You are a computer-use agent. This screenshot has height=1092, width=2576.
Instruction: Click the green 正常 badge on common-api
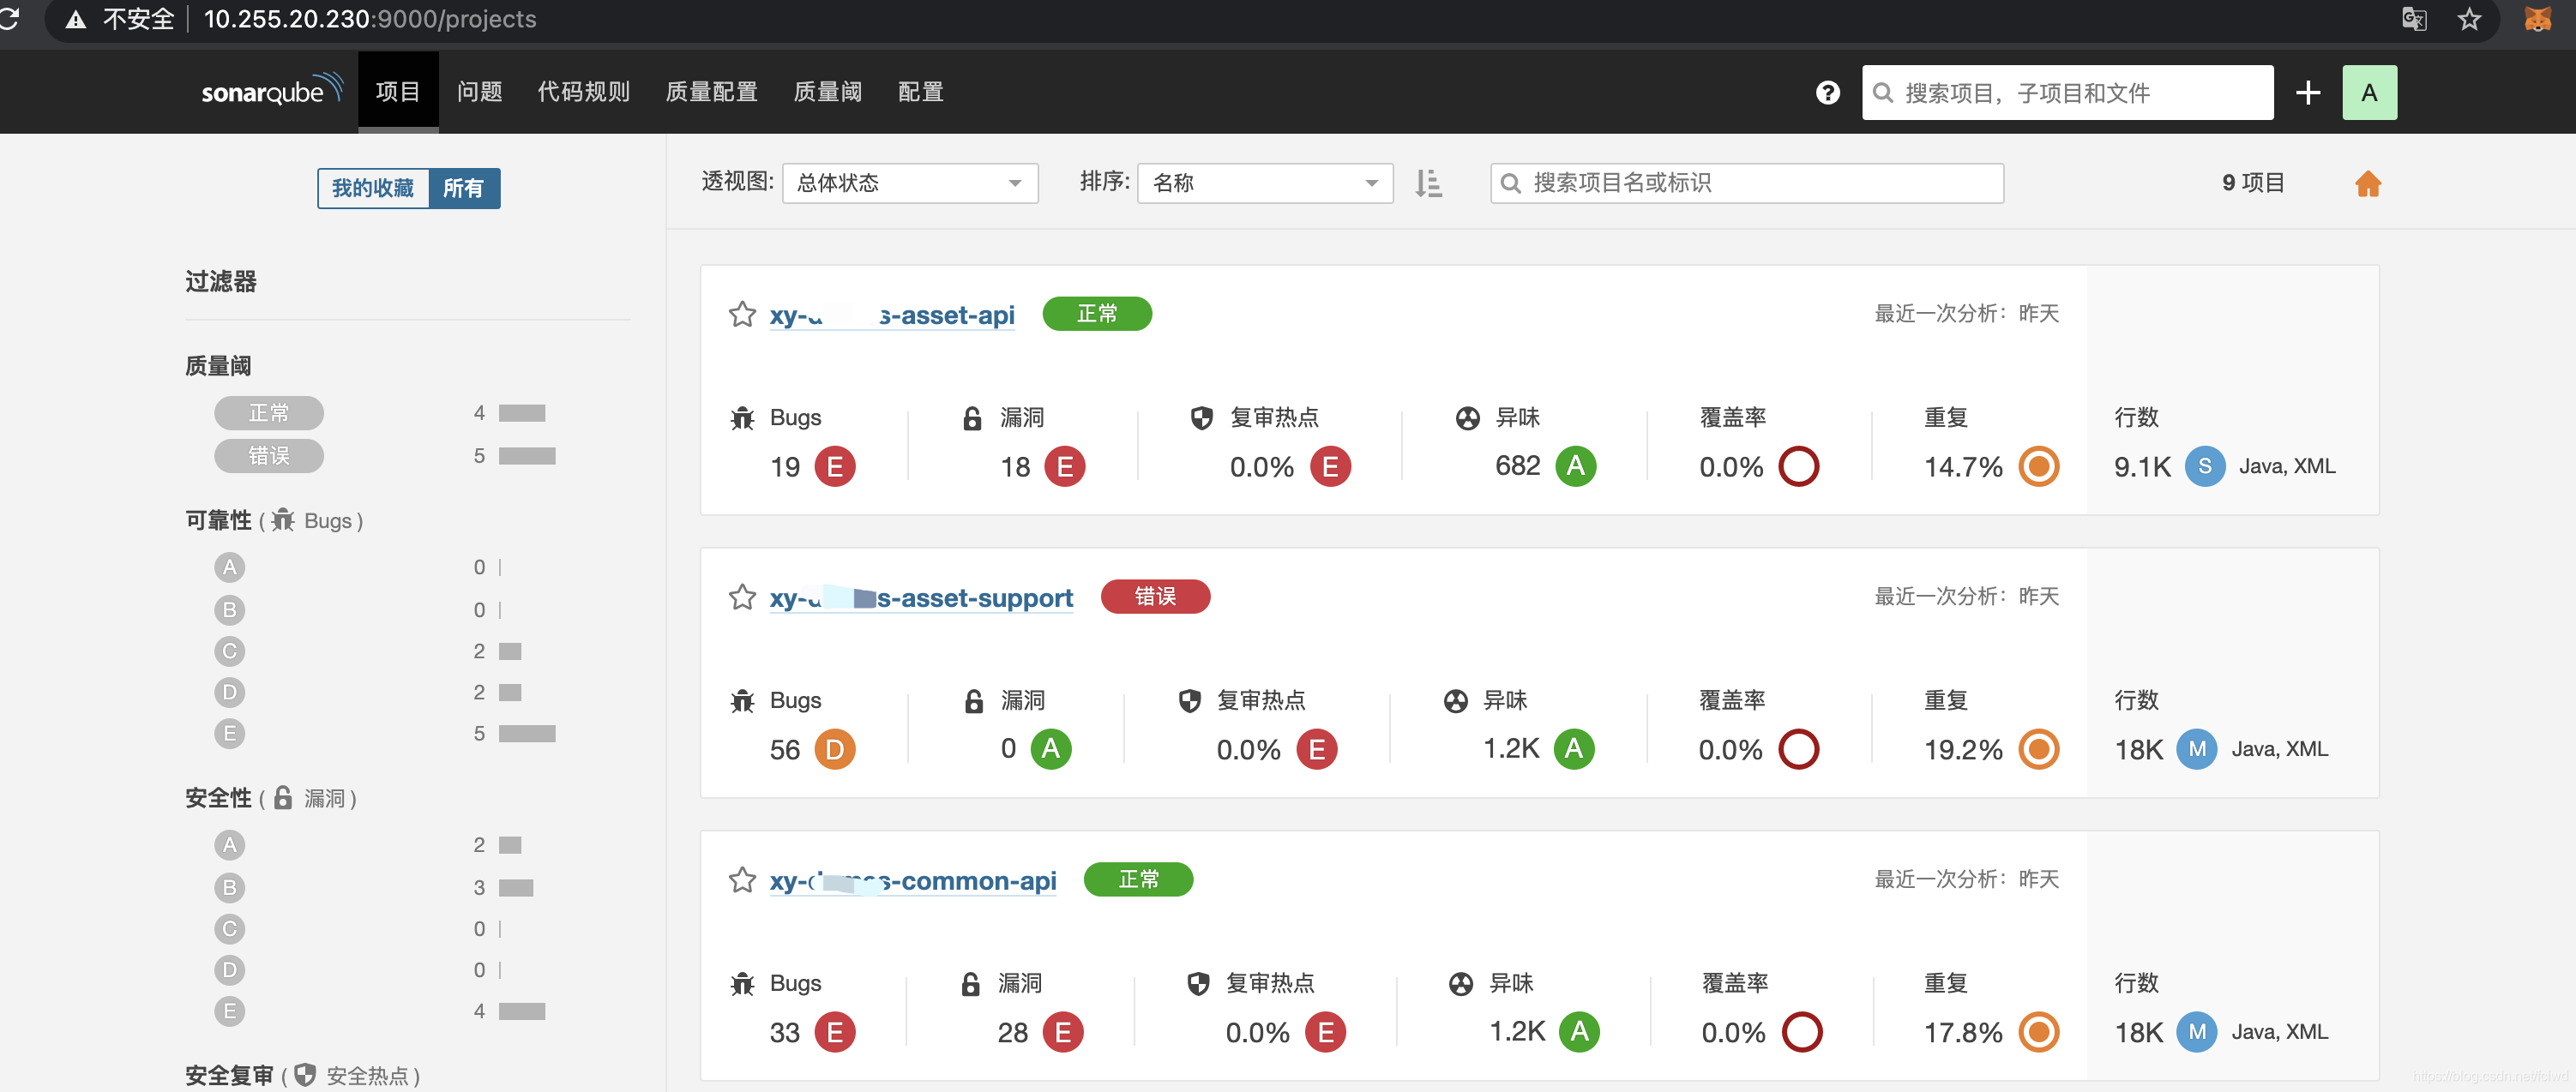click(1138, 880)
